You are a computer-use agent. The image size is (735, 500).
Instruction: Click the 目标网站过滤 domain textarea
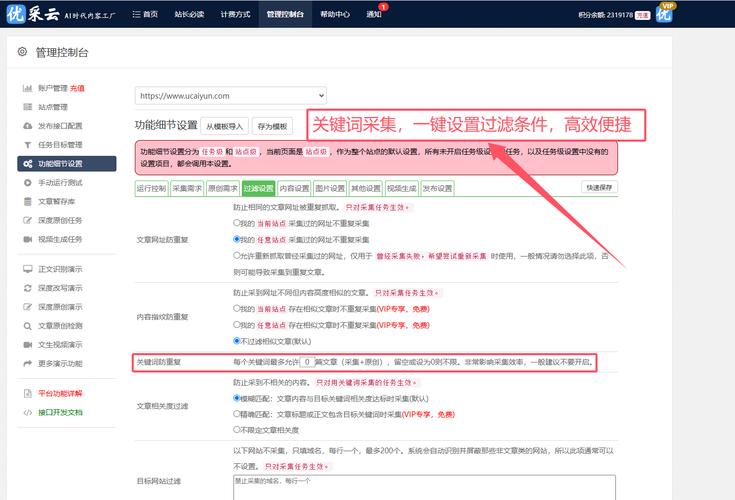pos(424,487)
